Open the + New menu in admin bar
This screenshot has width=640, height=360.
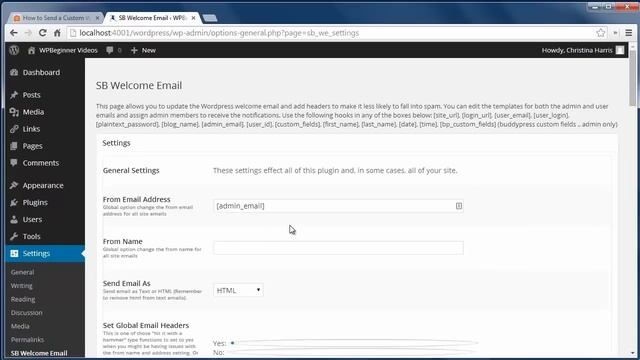[x=143, y=50]
